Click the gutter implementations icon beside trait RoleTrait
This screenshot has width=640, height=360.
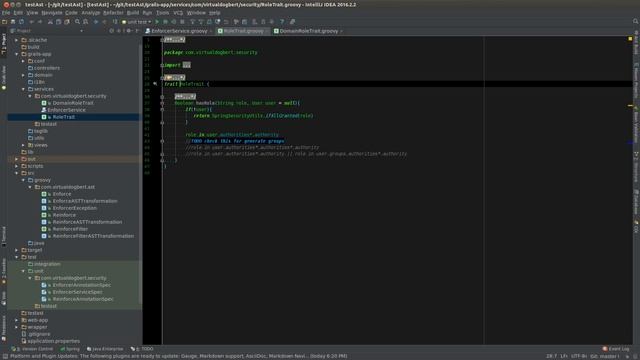[155, 84]
